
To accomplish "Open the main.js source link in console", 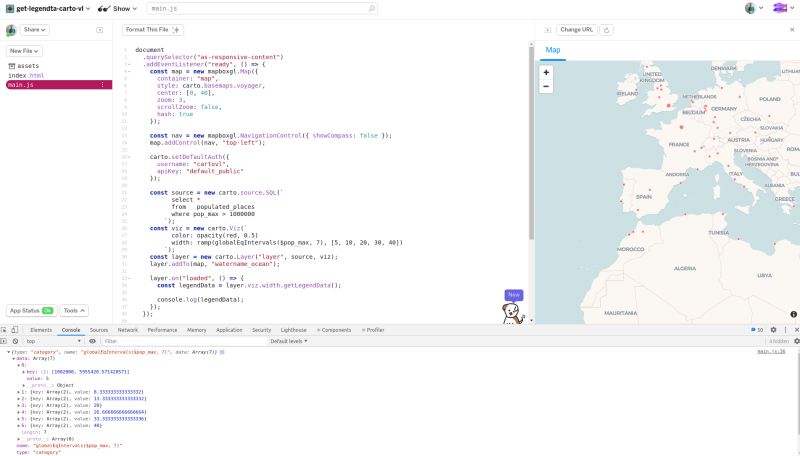I will click(771, 352).
